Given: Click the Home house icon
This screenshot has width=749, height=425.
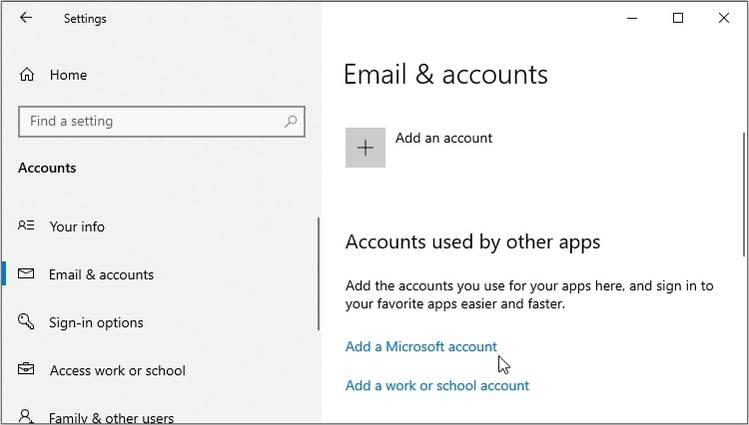Looking at the screenshot, I should tap(27, 75).
